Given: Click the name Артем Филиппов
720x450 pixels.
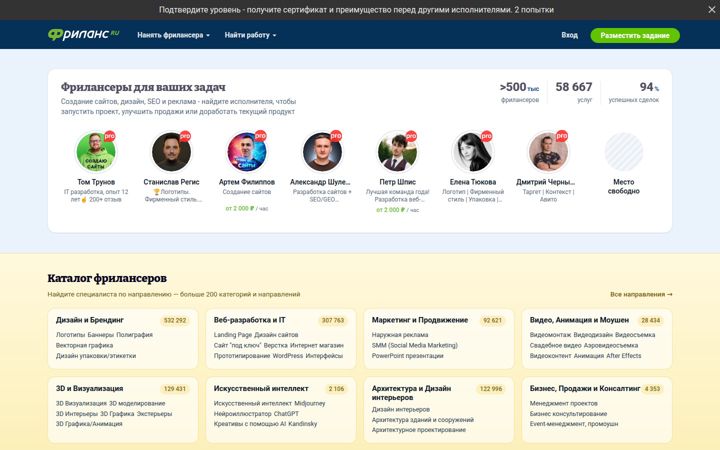Looking at the screenshot, I should click(247, 182).
